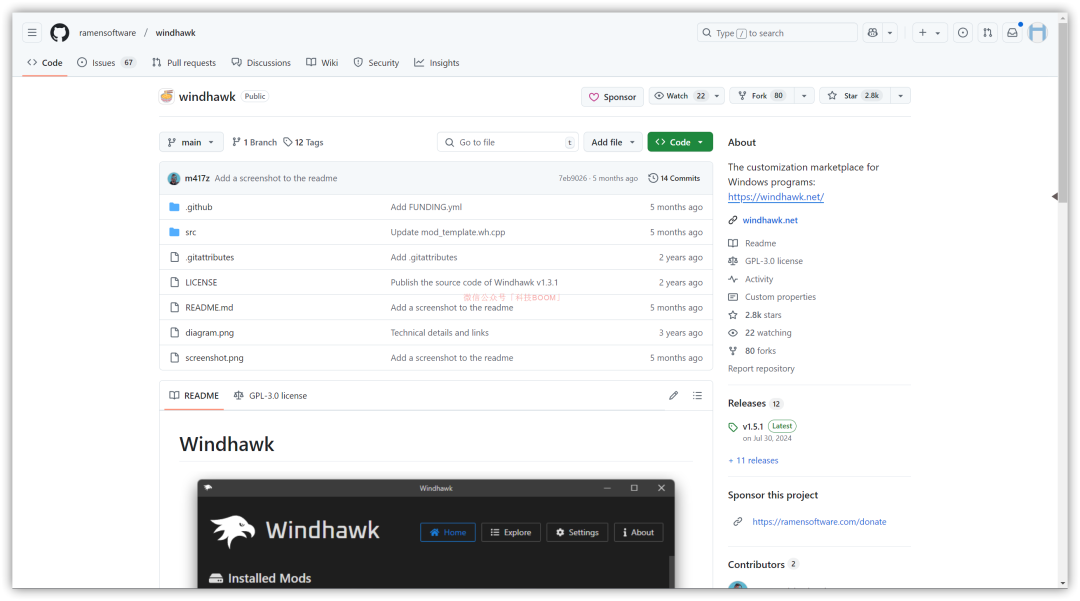Image resolution: width=1080 pixels, height=601 pixels.
Task: Switch to the Wiki tab
Action: click(x=322, y=63)
